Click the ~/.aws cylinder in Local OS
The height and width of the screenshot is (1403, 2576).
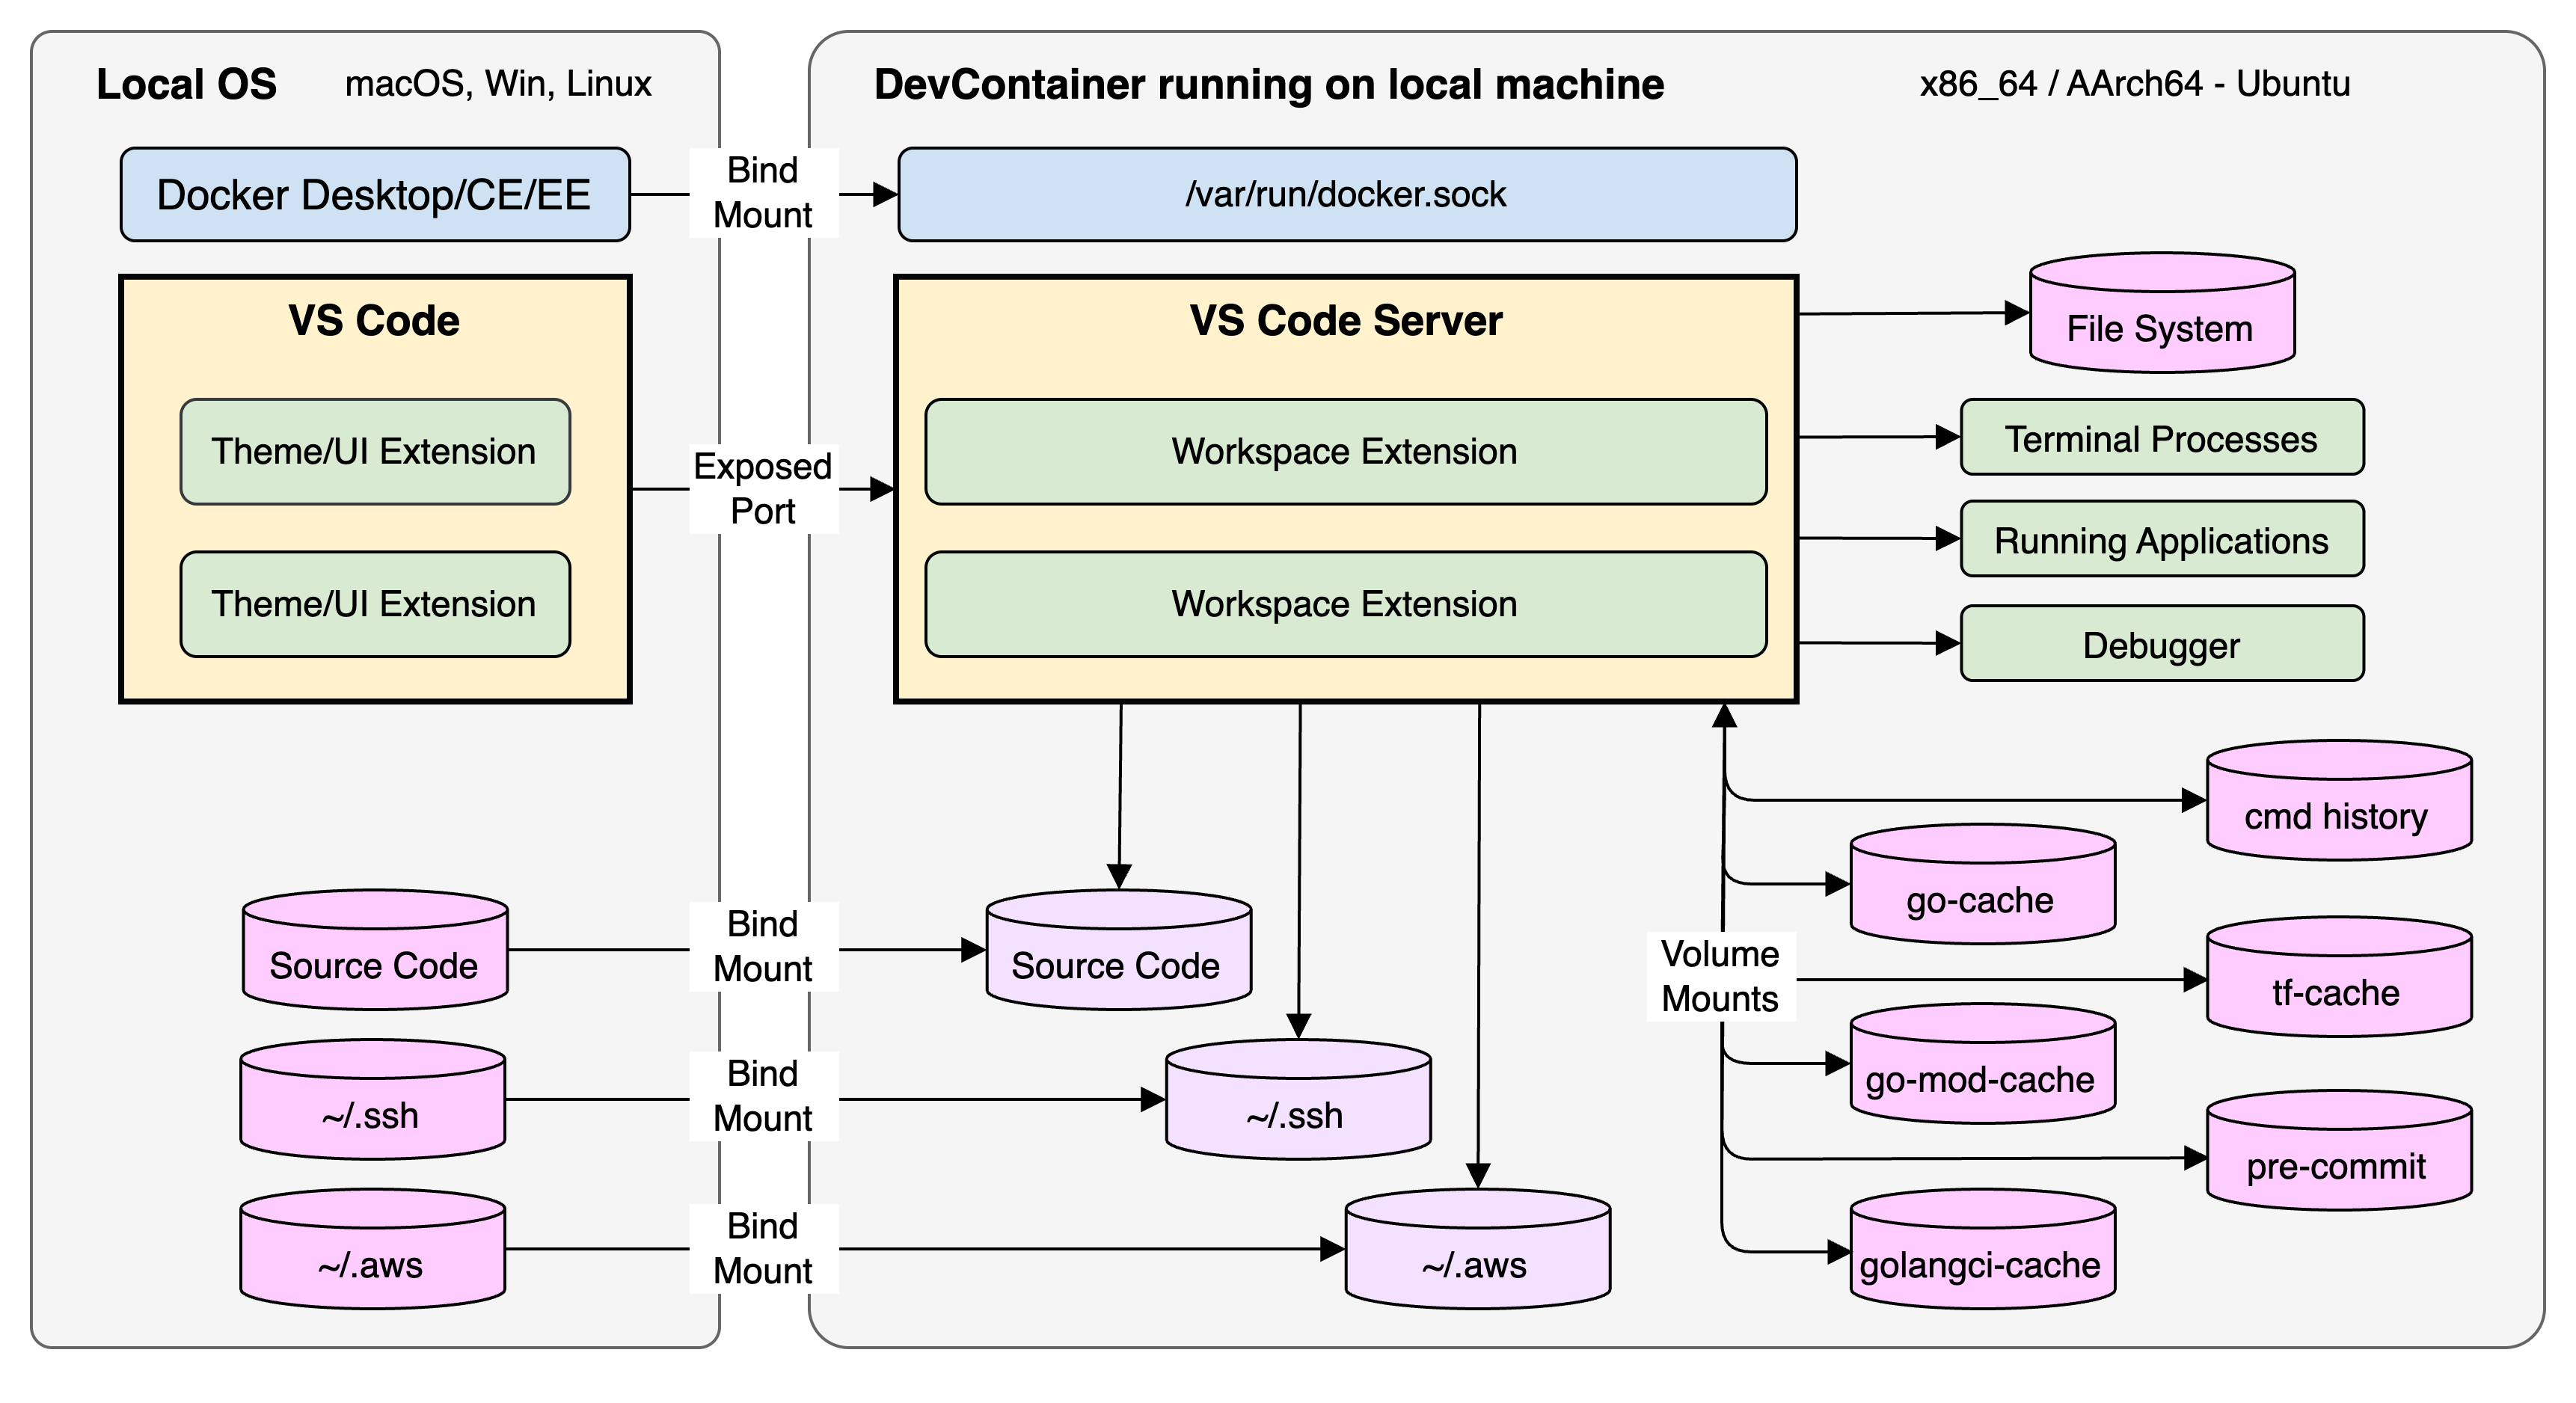pyautogui.click(x=373, y=1249)
